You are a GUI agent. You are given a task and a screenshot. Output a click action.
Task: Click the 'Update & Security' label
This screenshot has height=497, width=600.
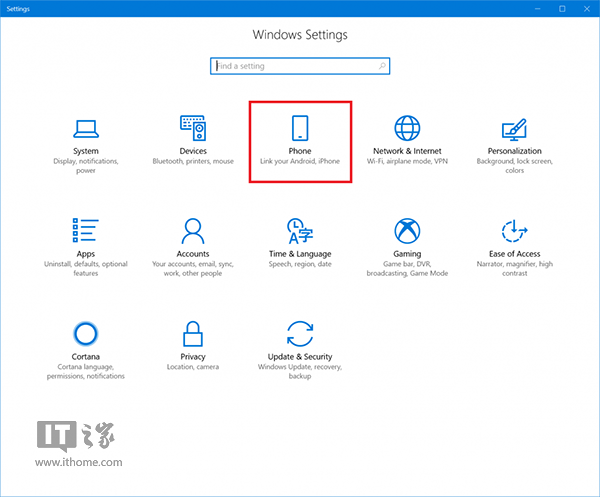tap(300, 357)
